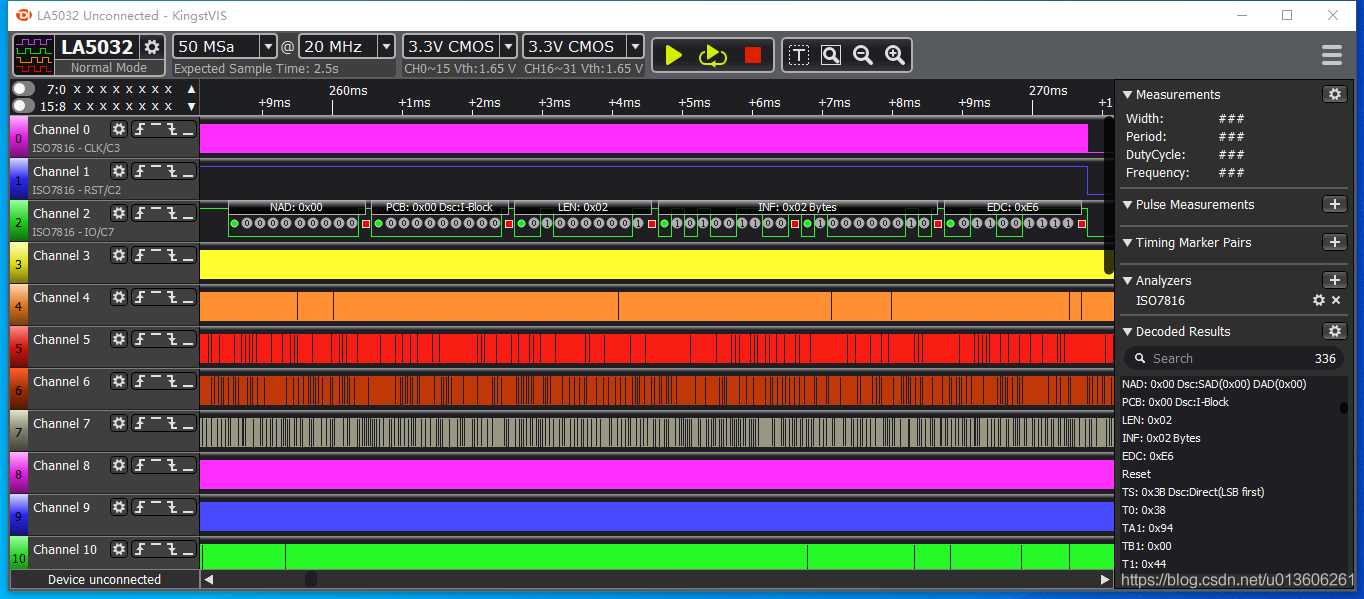The width and height of the screenshot is (1364, 599).
Task: Click the search magnifier in Decoded Results
Action: 1139,358
